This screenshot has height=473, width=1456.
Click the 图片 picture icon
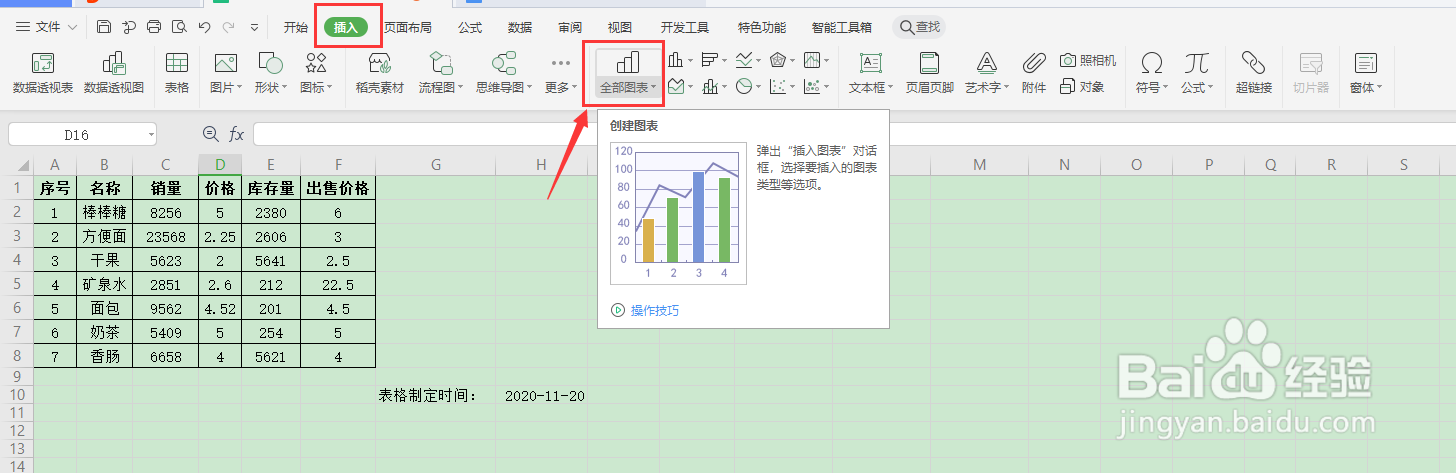226,64
